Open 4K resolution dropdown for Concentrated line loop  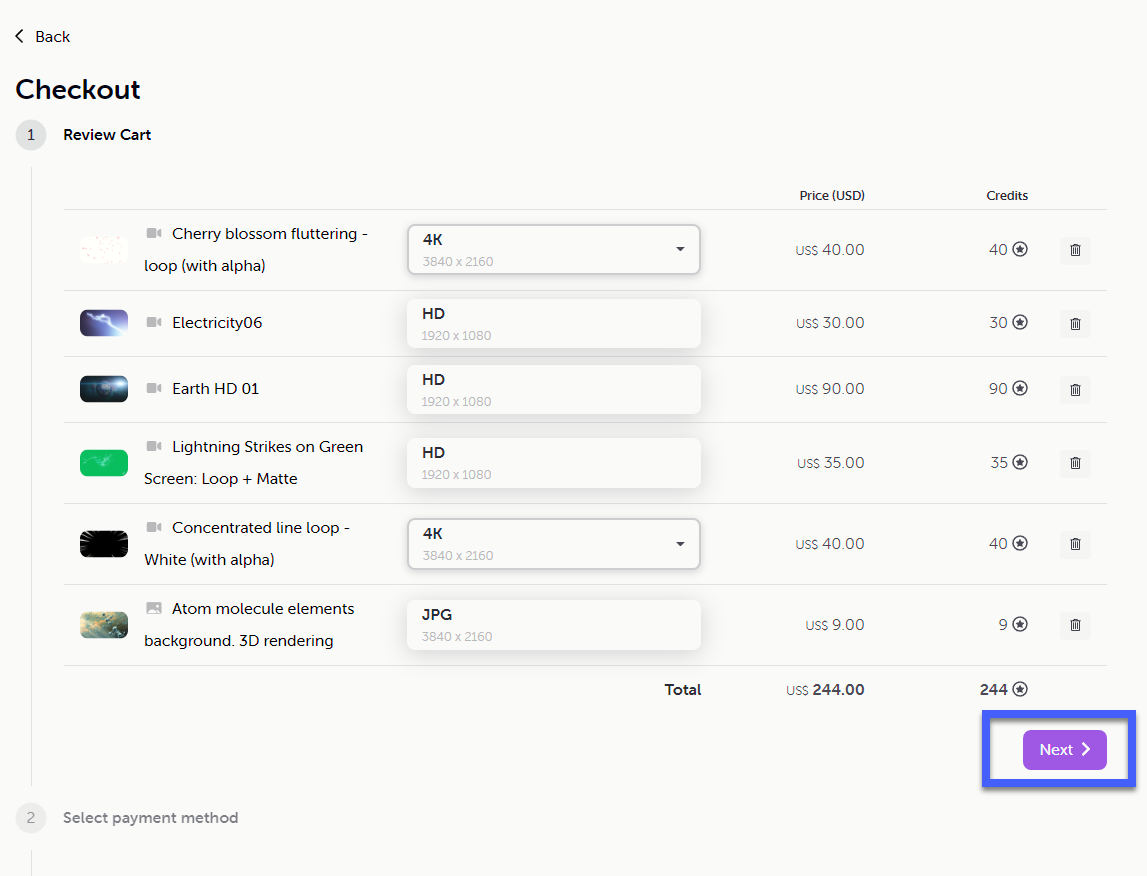[554, 543]
